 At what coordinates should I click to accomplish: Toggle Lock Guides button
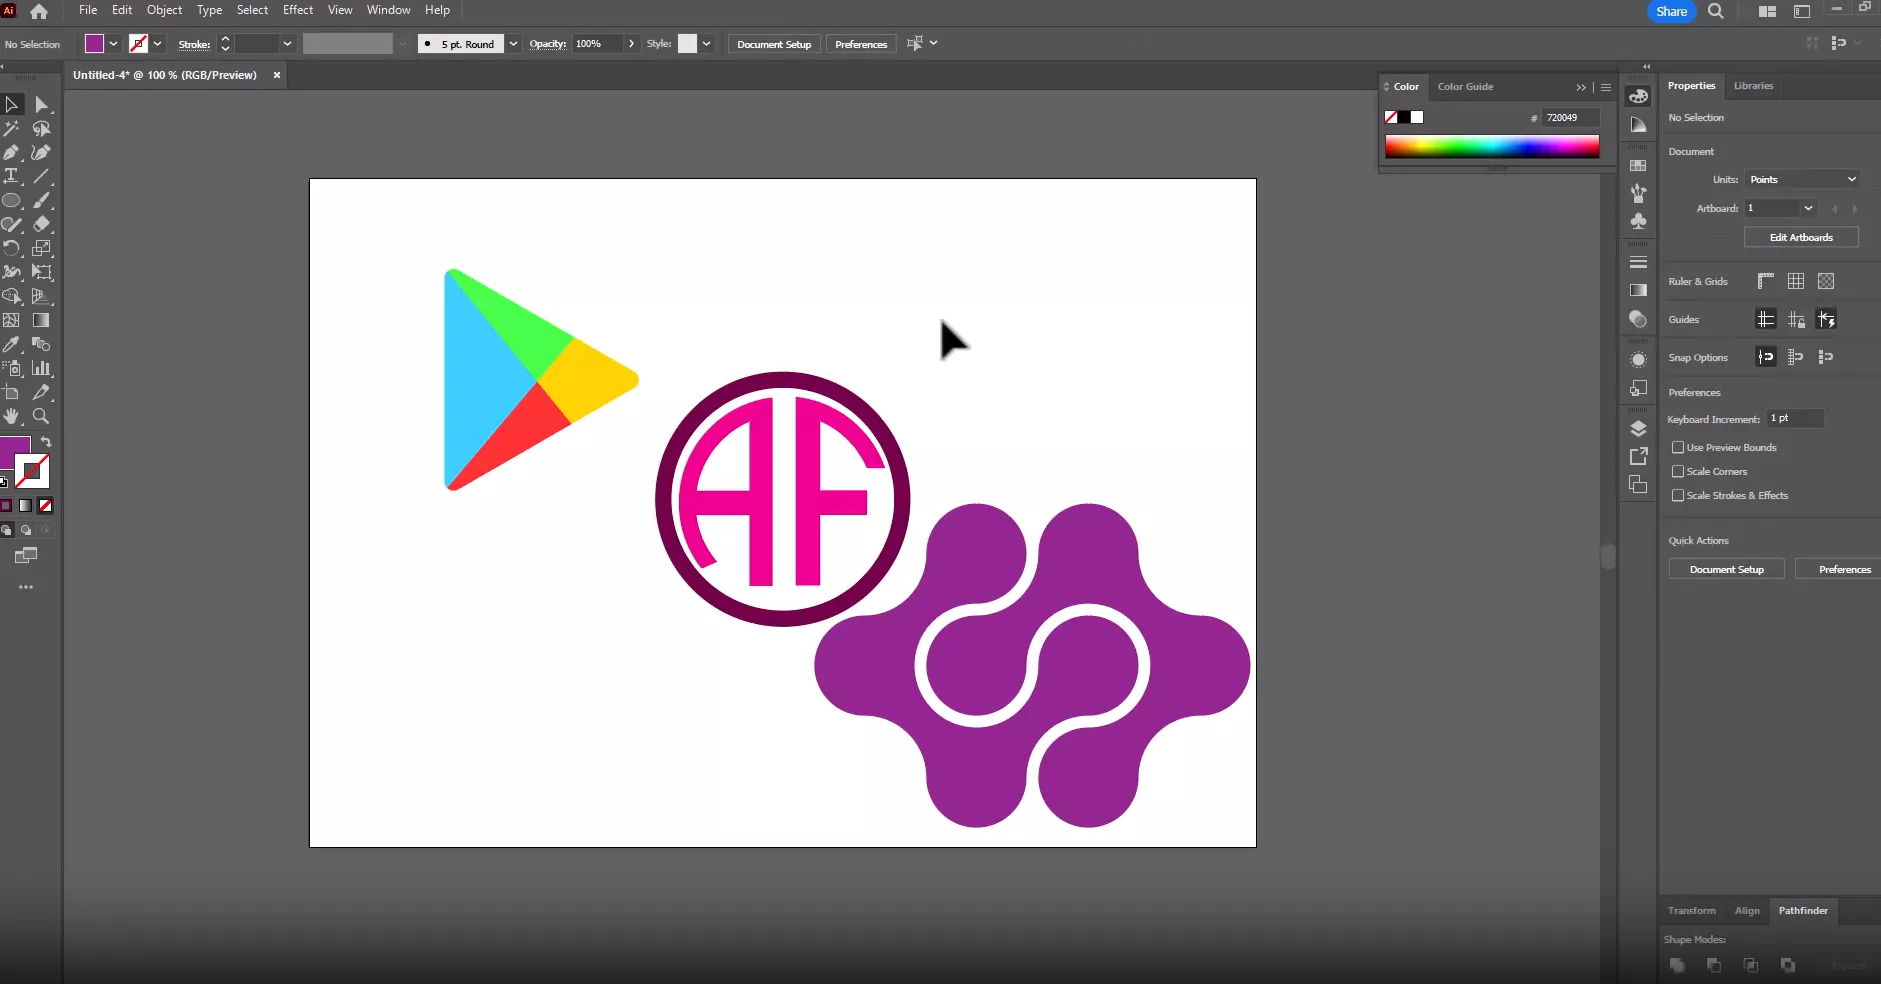[1796, 320]
